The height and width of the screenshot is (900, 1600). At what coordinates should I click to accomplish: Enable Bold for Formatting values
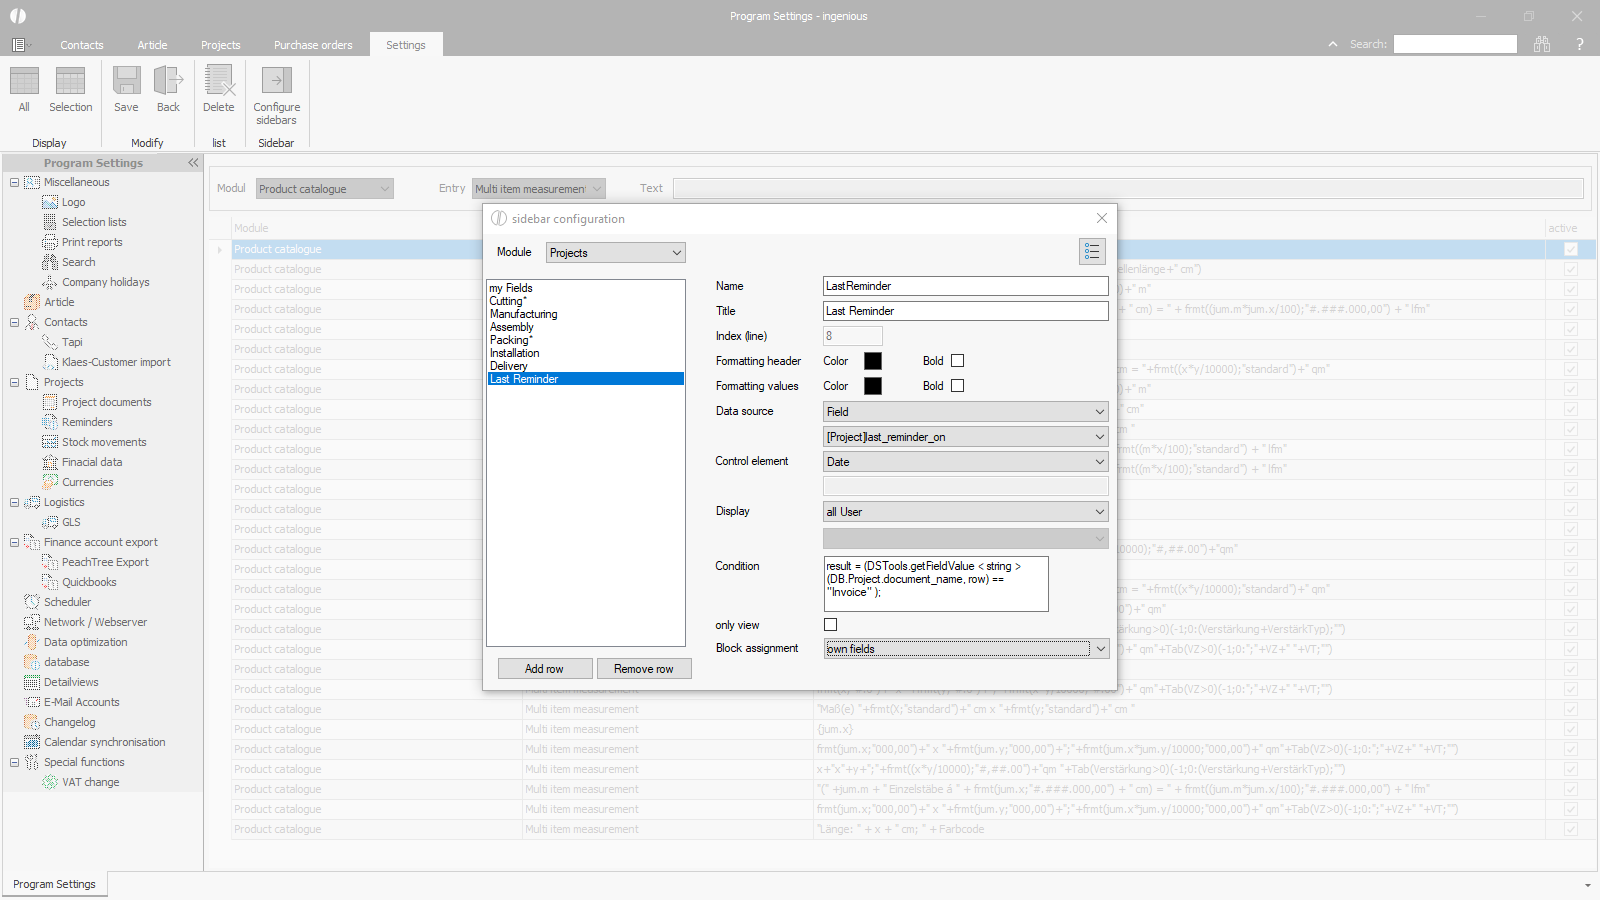957,386
